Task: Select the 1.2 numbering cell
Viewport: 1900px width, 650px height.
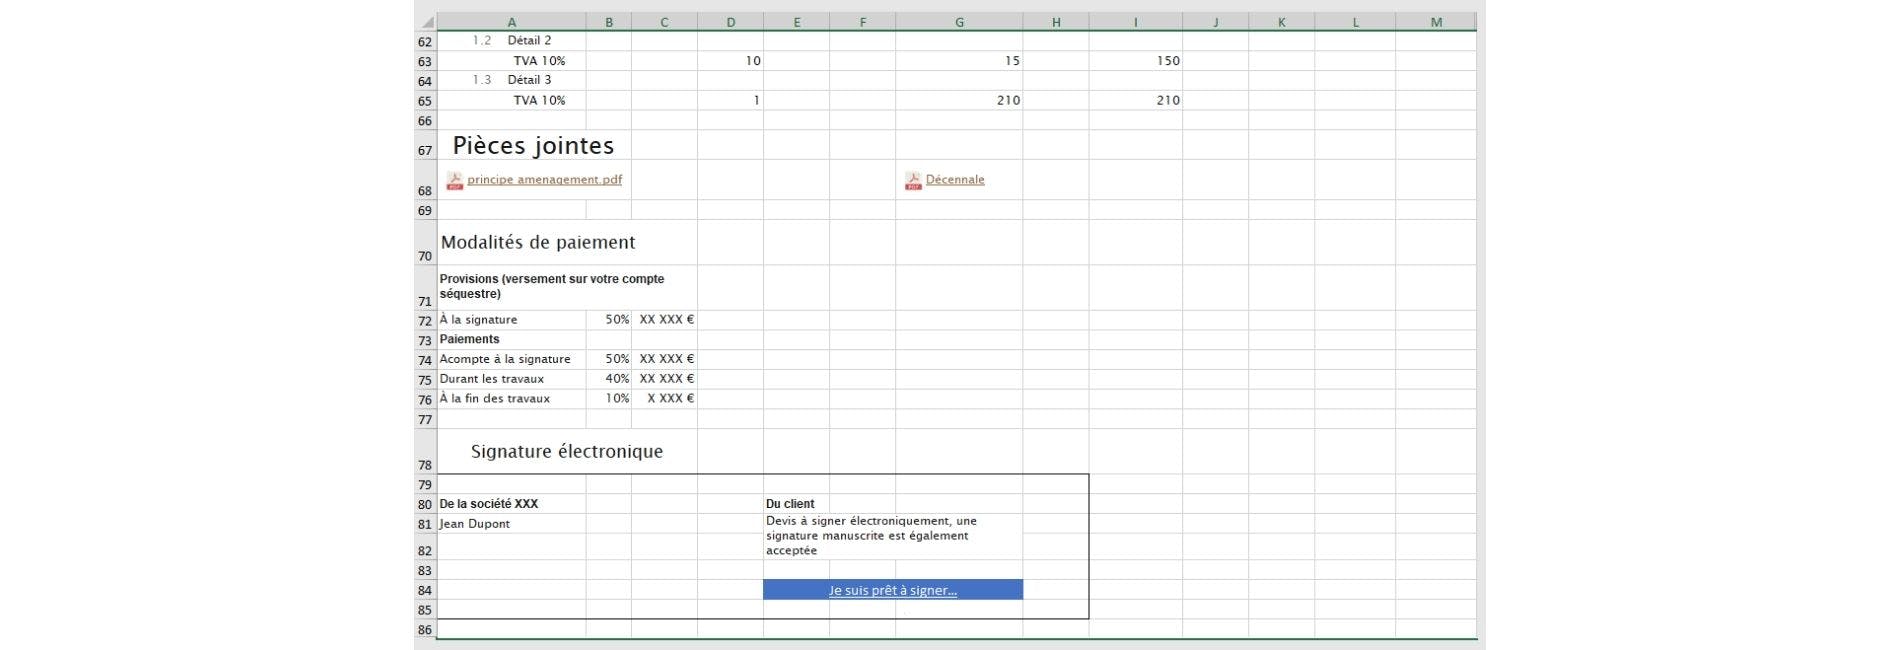Action: (x=482, y=41)
